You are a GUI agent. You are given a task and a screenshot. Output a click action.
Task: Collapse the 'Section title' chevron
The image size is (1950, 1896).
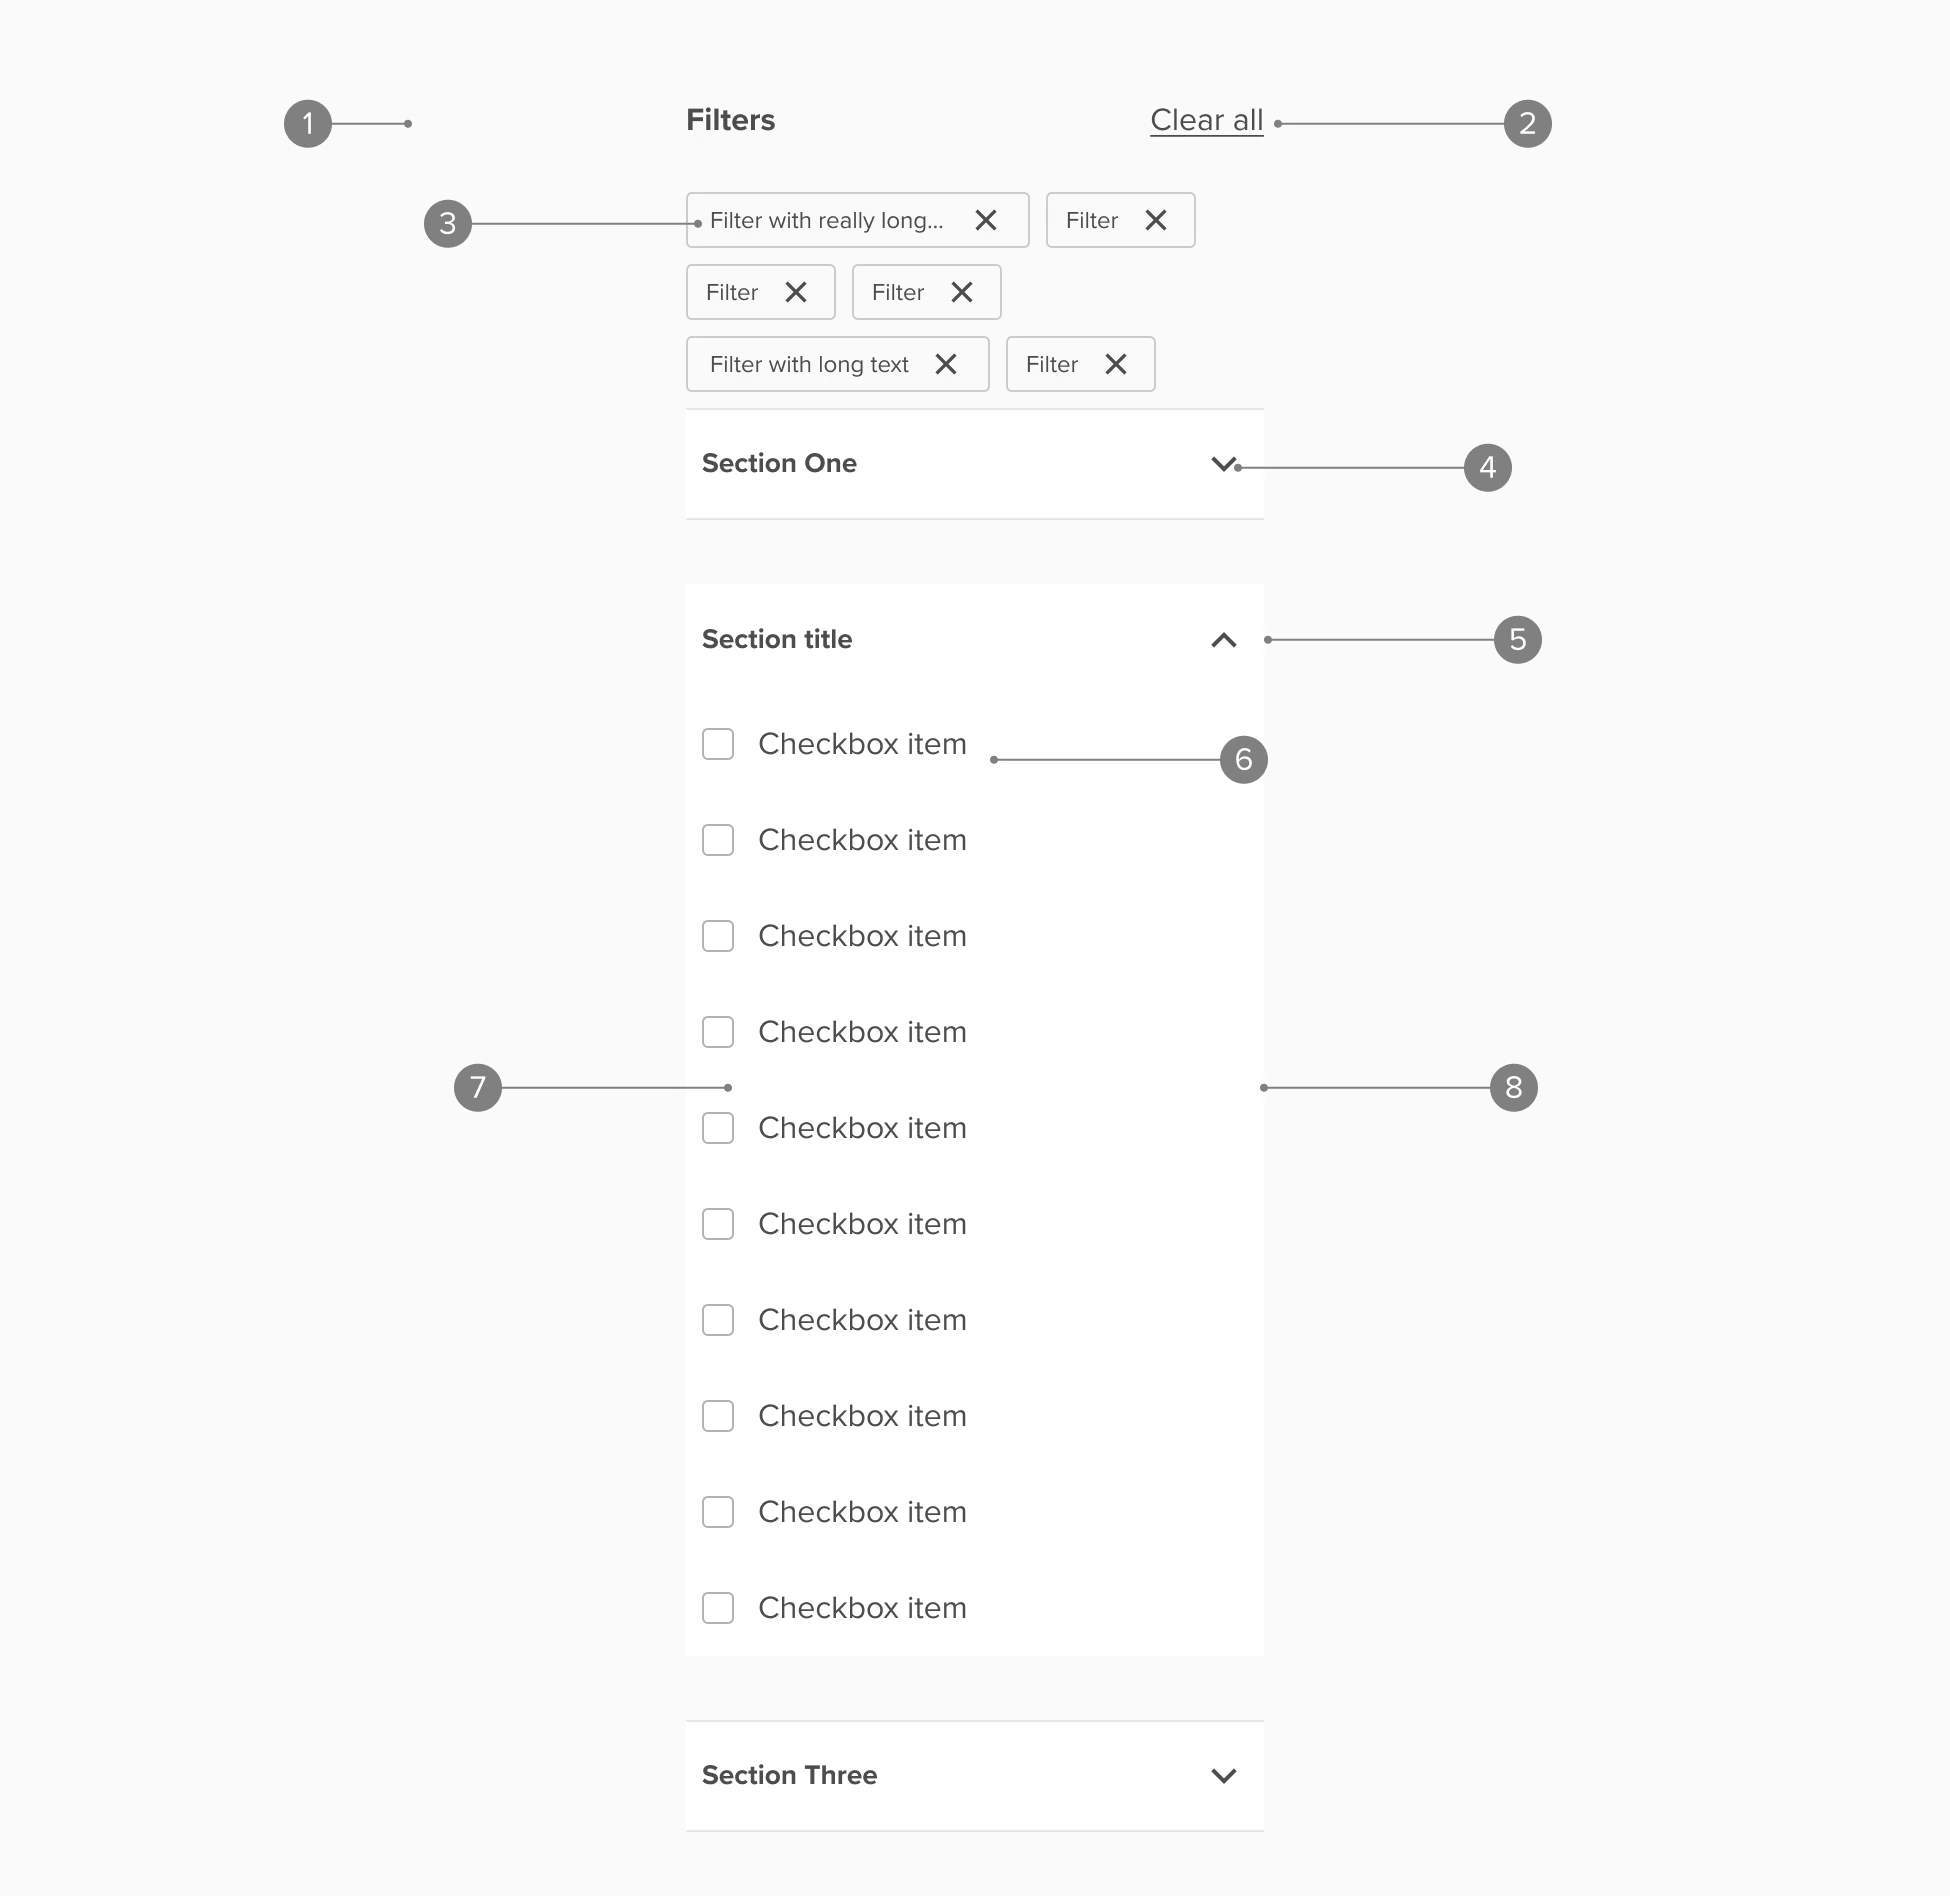(1223, 640)
